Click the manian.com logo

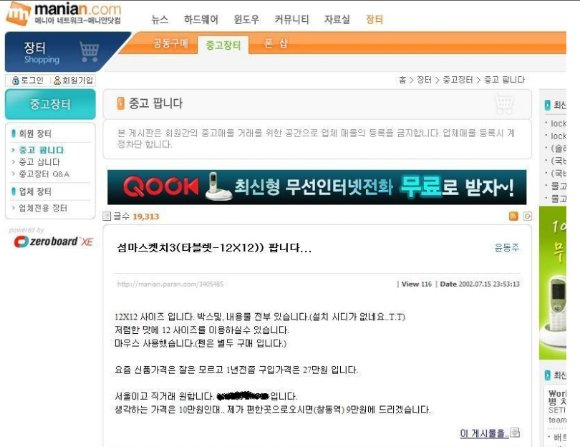coord(64,14)
